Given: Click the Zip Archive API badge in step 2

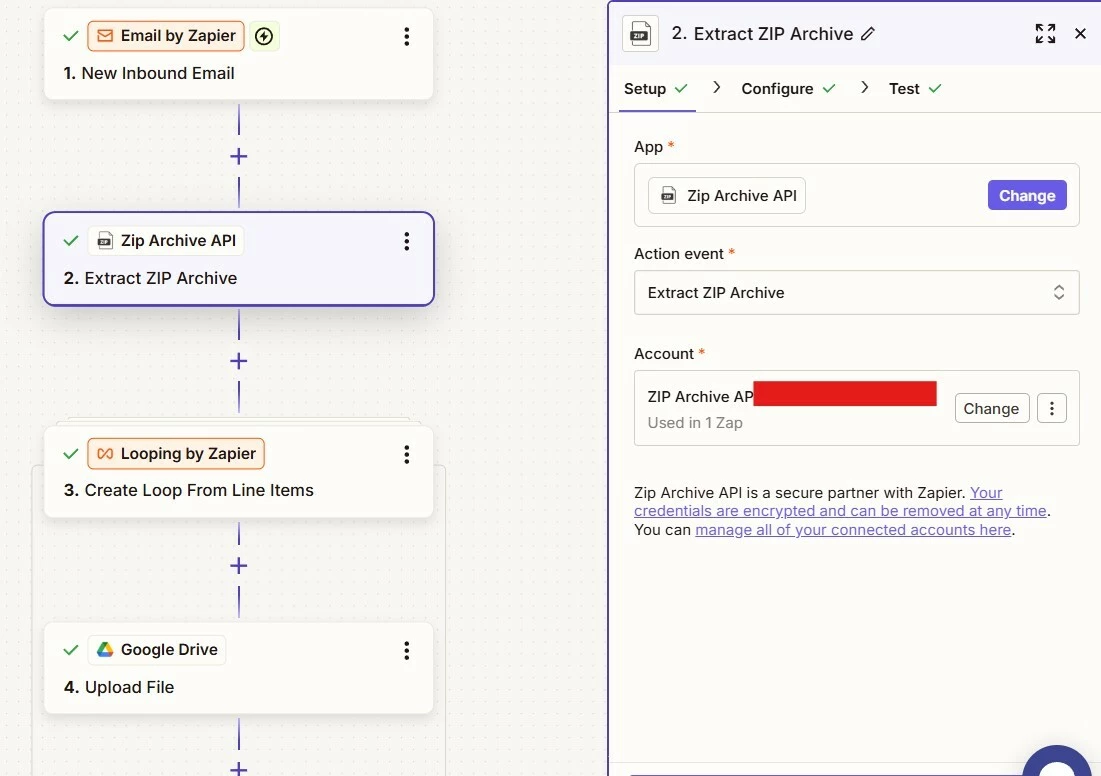Looking at the screenshot, I should [x=166, y=241].
